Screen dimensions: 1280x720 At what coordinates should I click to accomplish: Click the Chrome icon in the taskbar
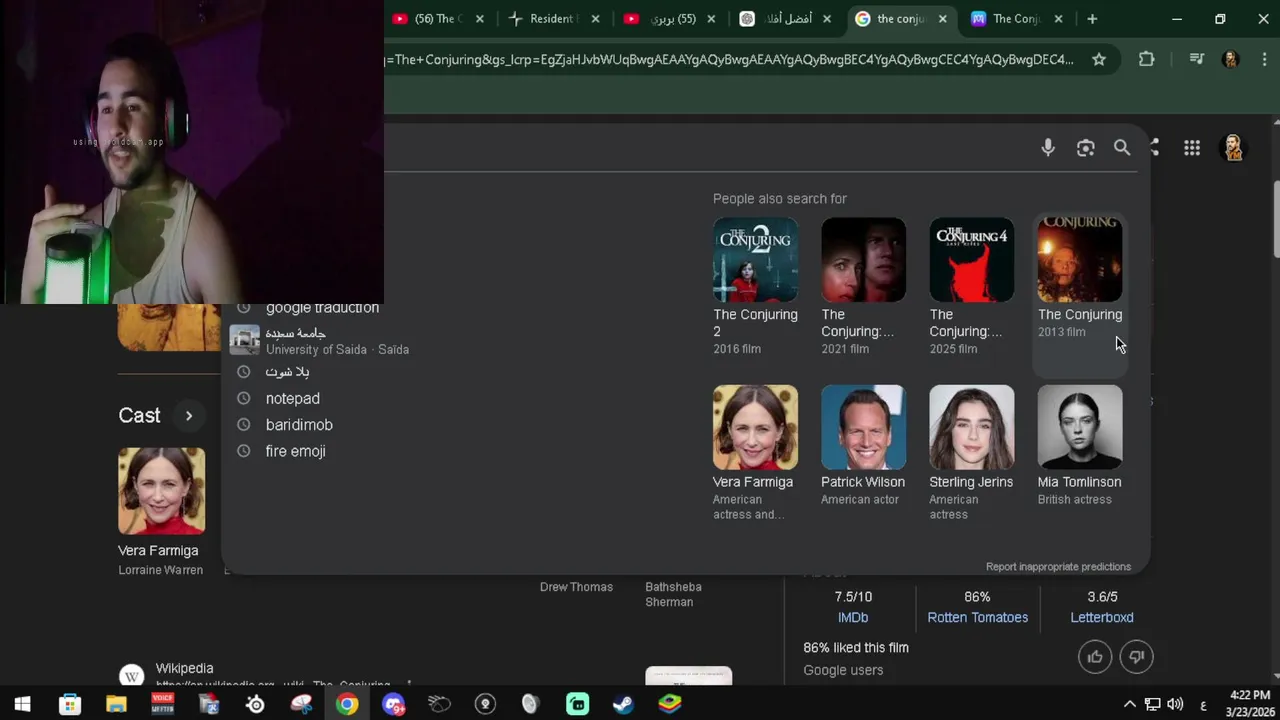click(x=347, y=704)
